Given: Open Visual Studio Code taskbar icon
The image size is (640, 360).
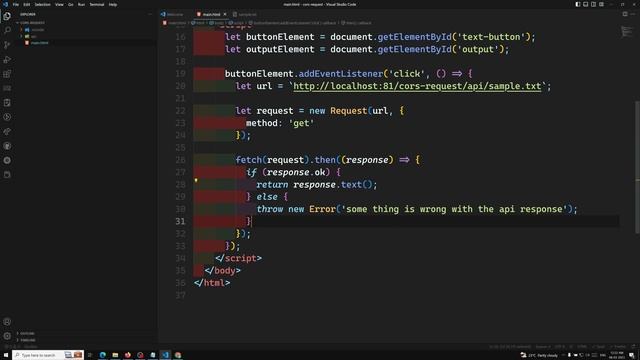Looking at the screenshot, I should 165,355.
